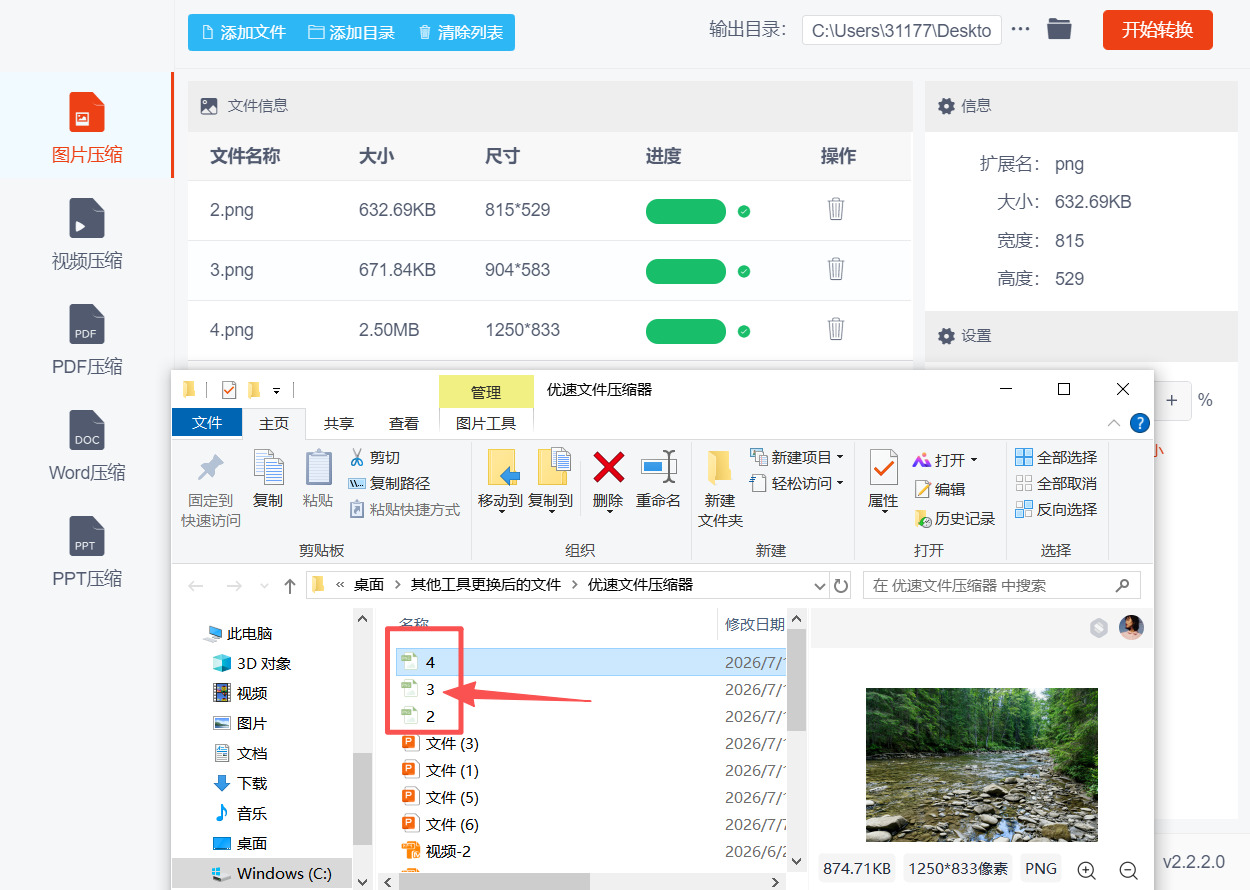Open Explorer help question mark icon
Image resolution: width=1250 pixels, height=890 pixels.
point(1139,423)
